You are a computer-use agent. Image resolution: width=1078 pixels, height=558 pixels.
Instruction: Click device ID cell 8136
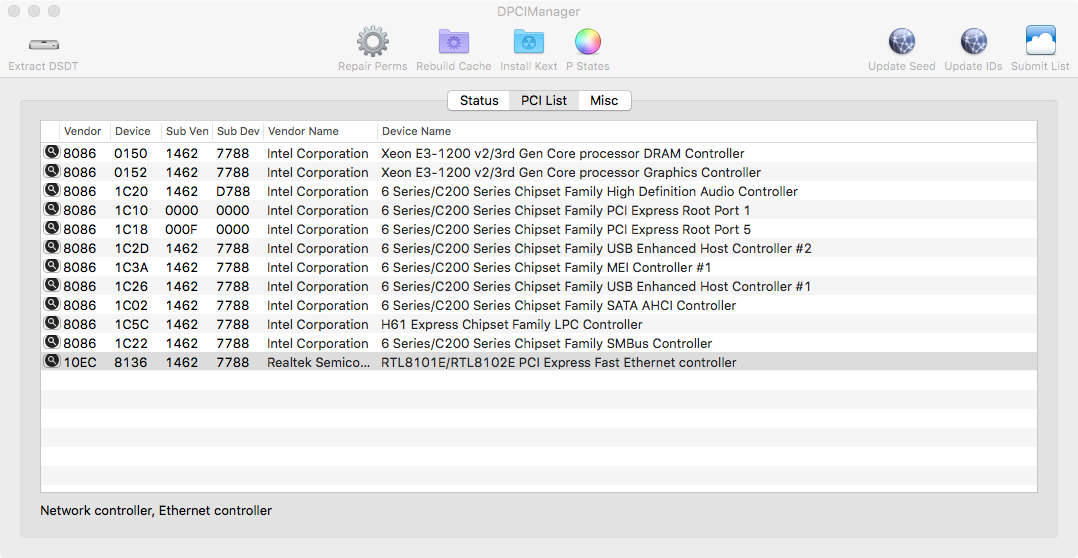[x=131, y=363]
